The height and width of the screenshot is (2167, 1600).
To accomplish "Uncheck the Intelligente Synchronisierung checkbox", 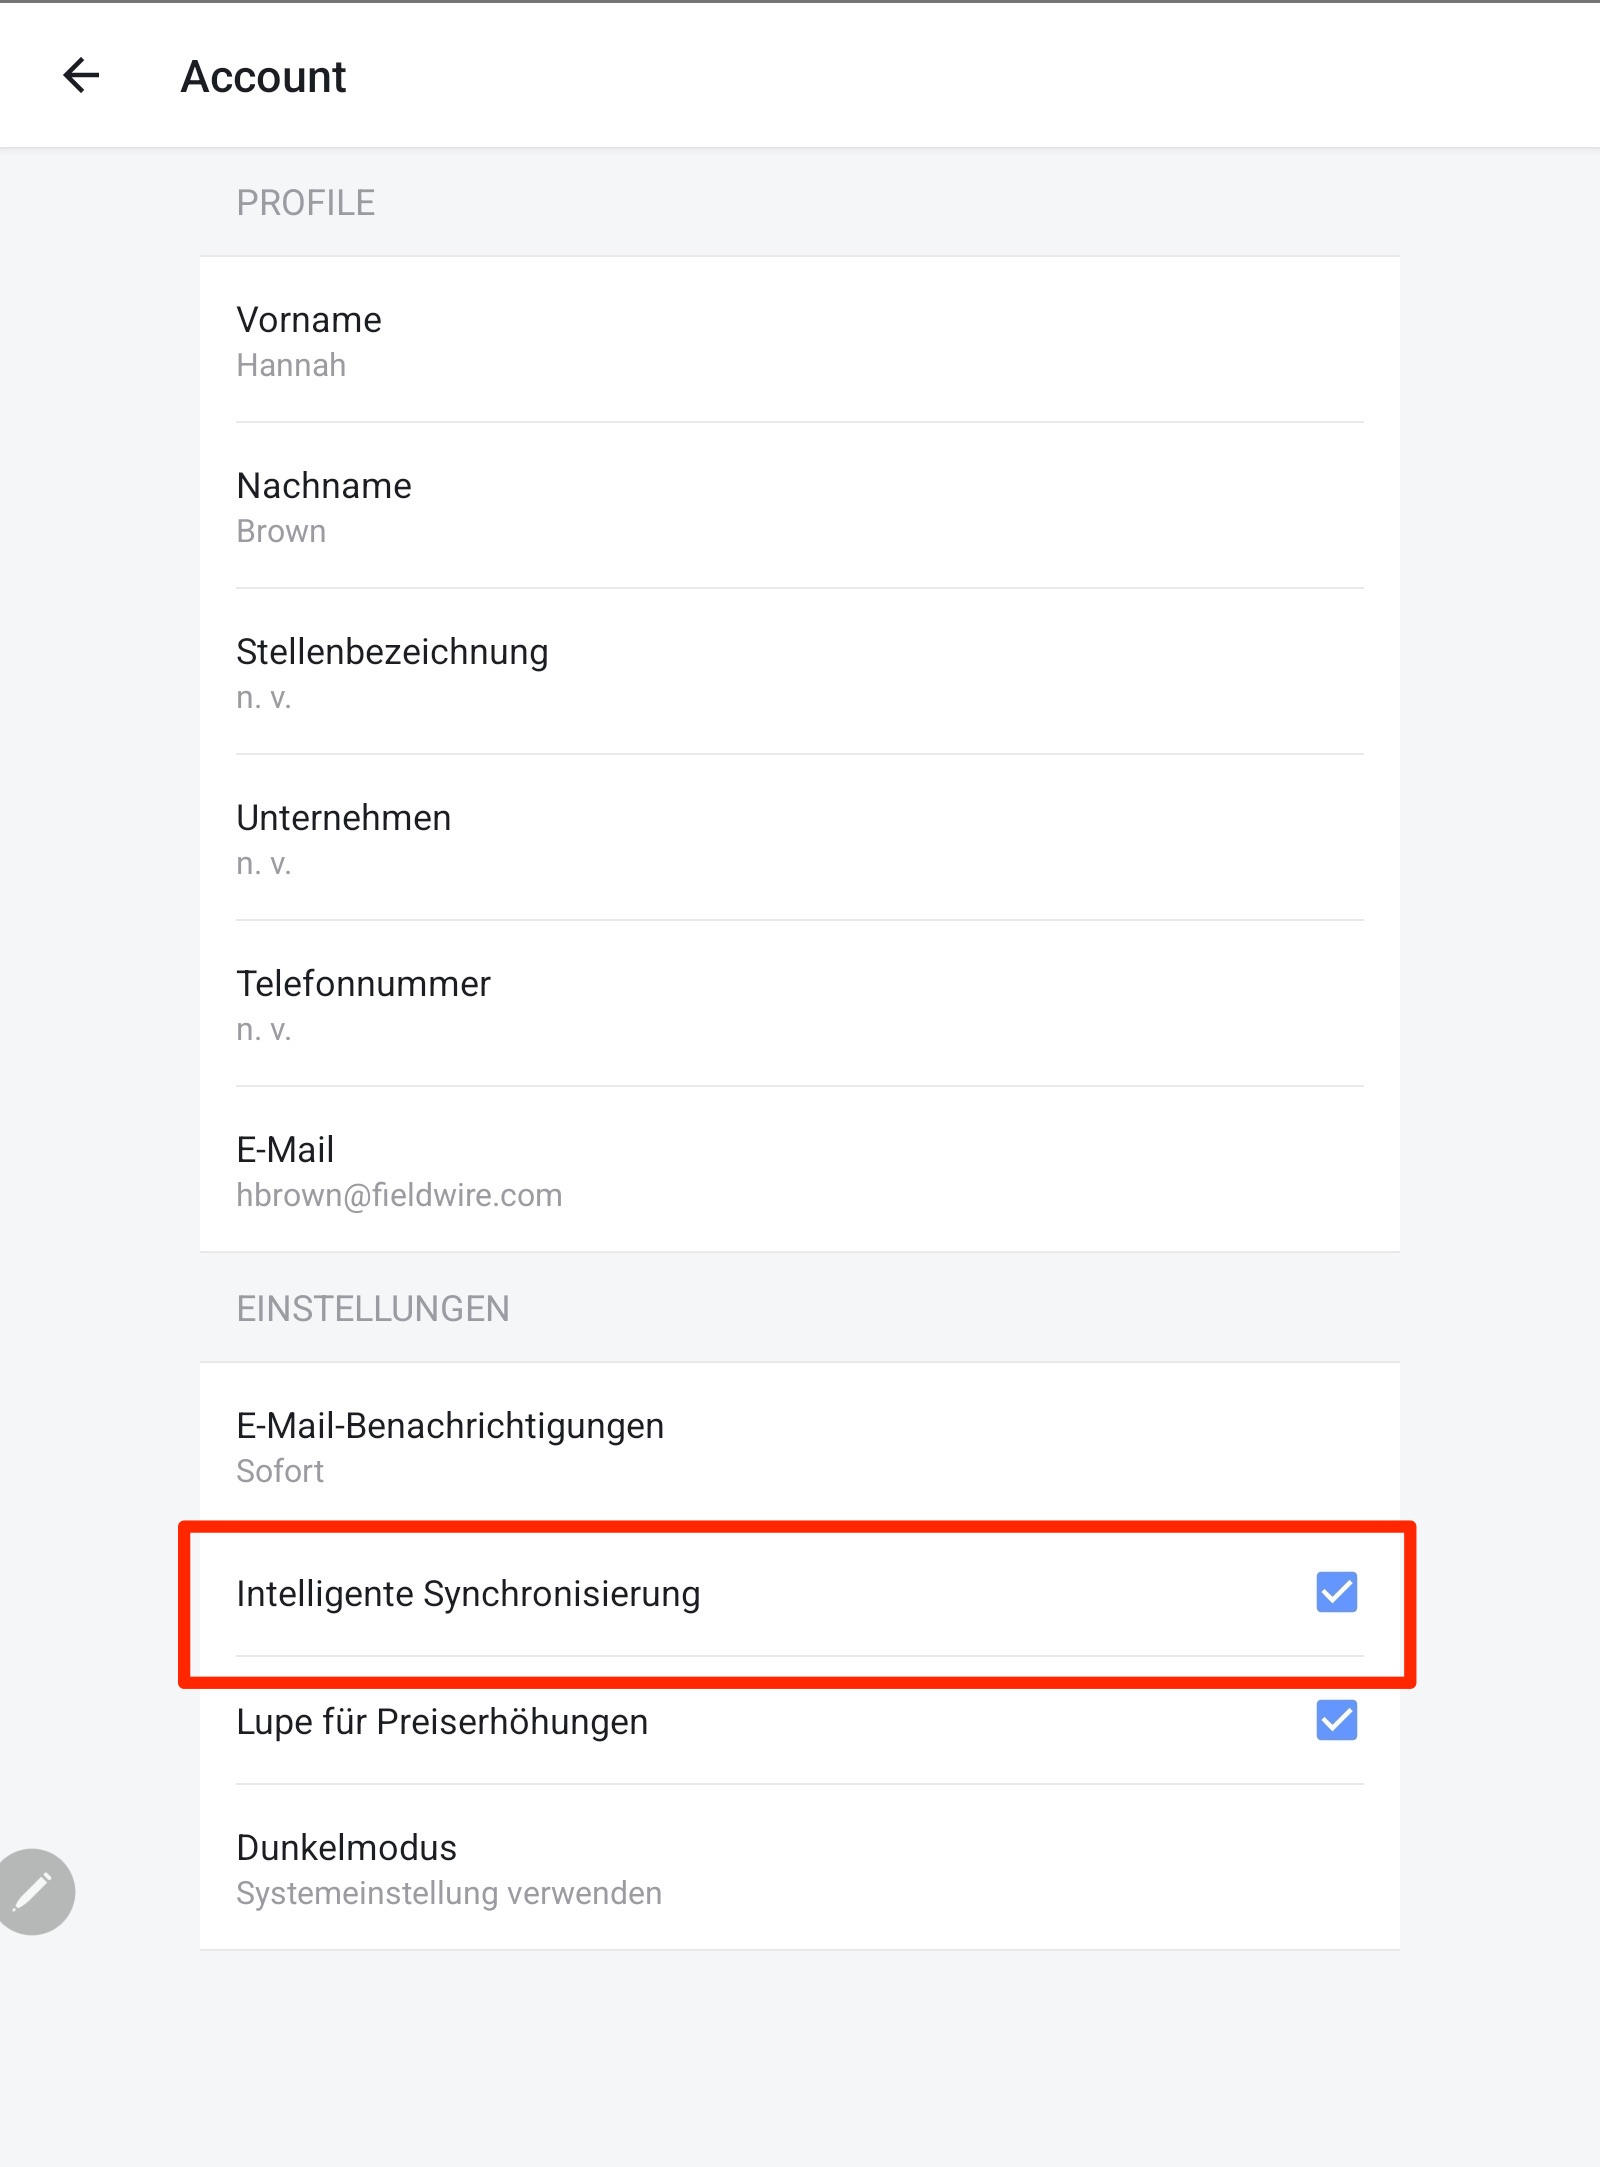I will click(1336, 1592).
